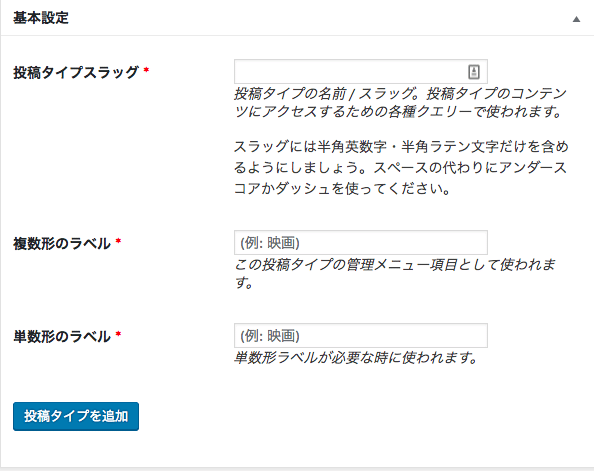Screen dimensions: 594x471
Task: Click the autofill contact icon in the slug field
Action: pos(474,71)
